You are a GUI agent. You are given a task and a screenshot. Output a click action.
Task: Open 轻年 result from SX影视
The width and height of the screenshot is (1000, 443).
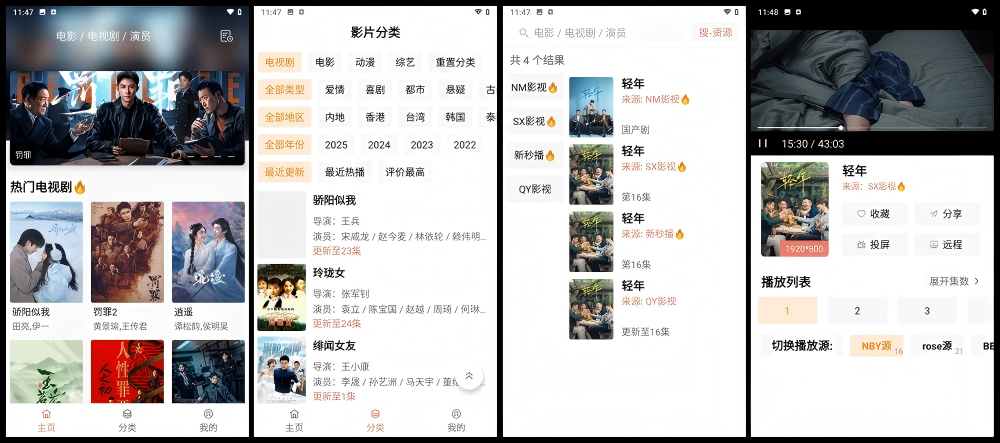point(654,175)
